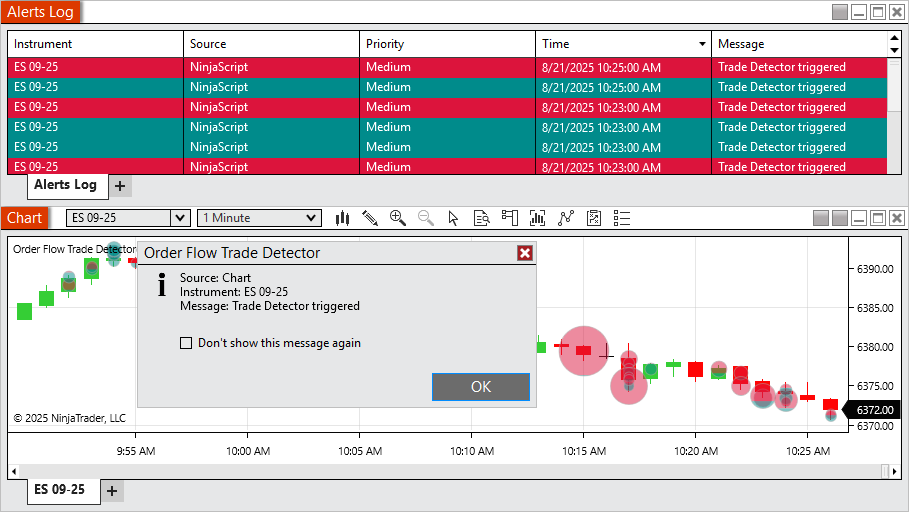Select the ES 09-25 chart tab
This screenshot has width=909, height=512.
(60, 490)
